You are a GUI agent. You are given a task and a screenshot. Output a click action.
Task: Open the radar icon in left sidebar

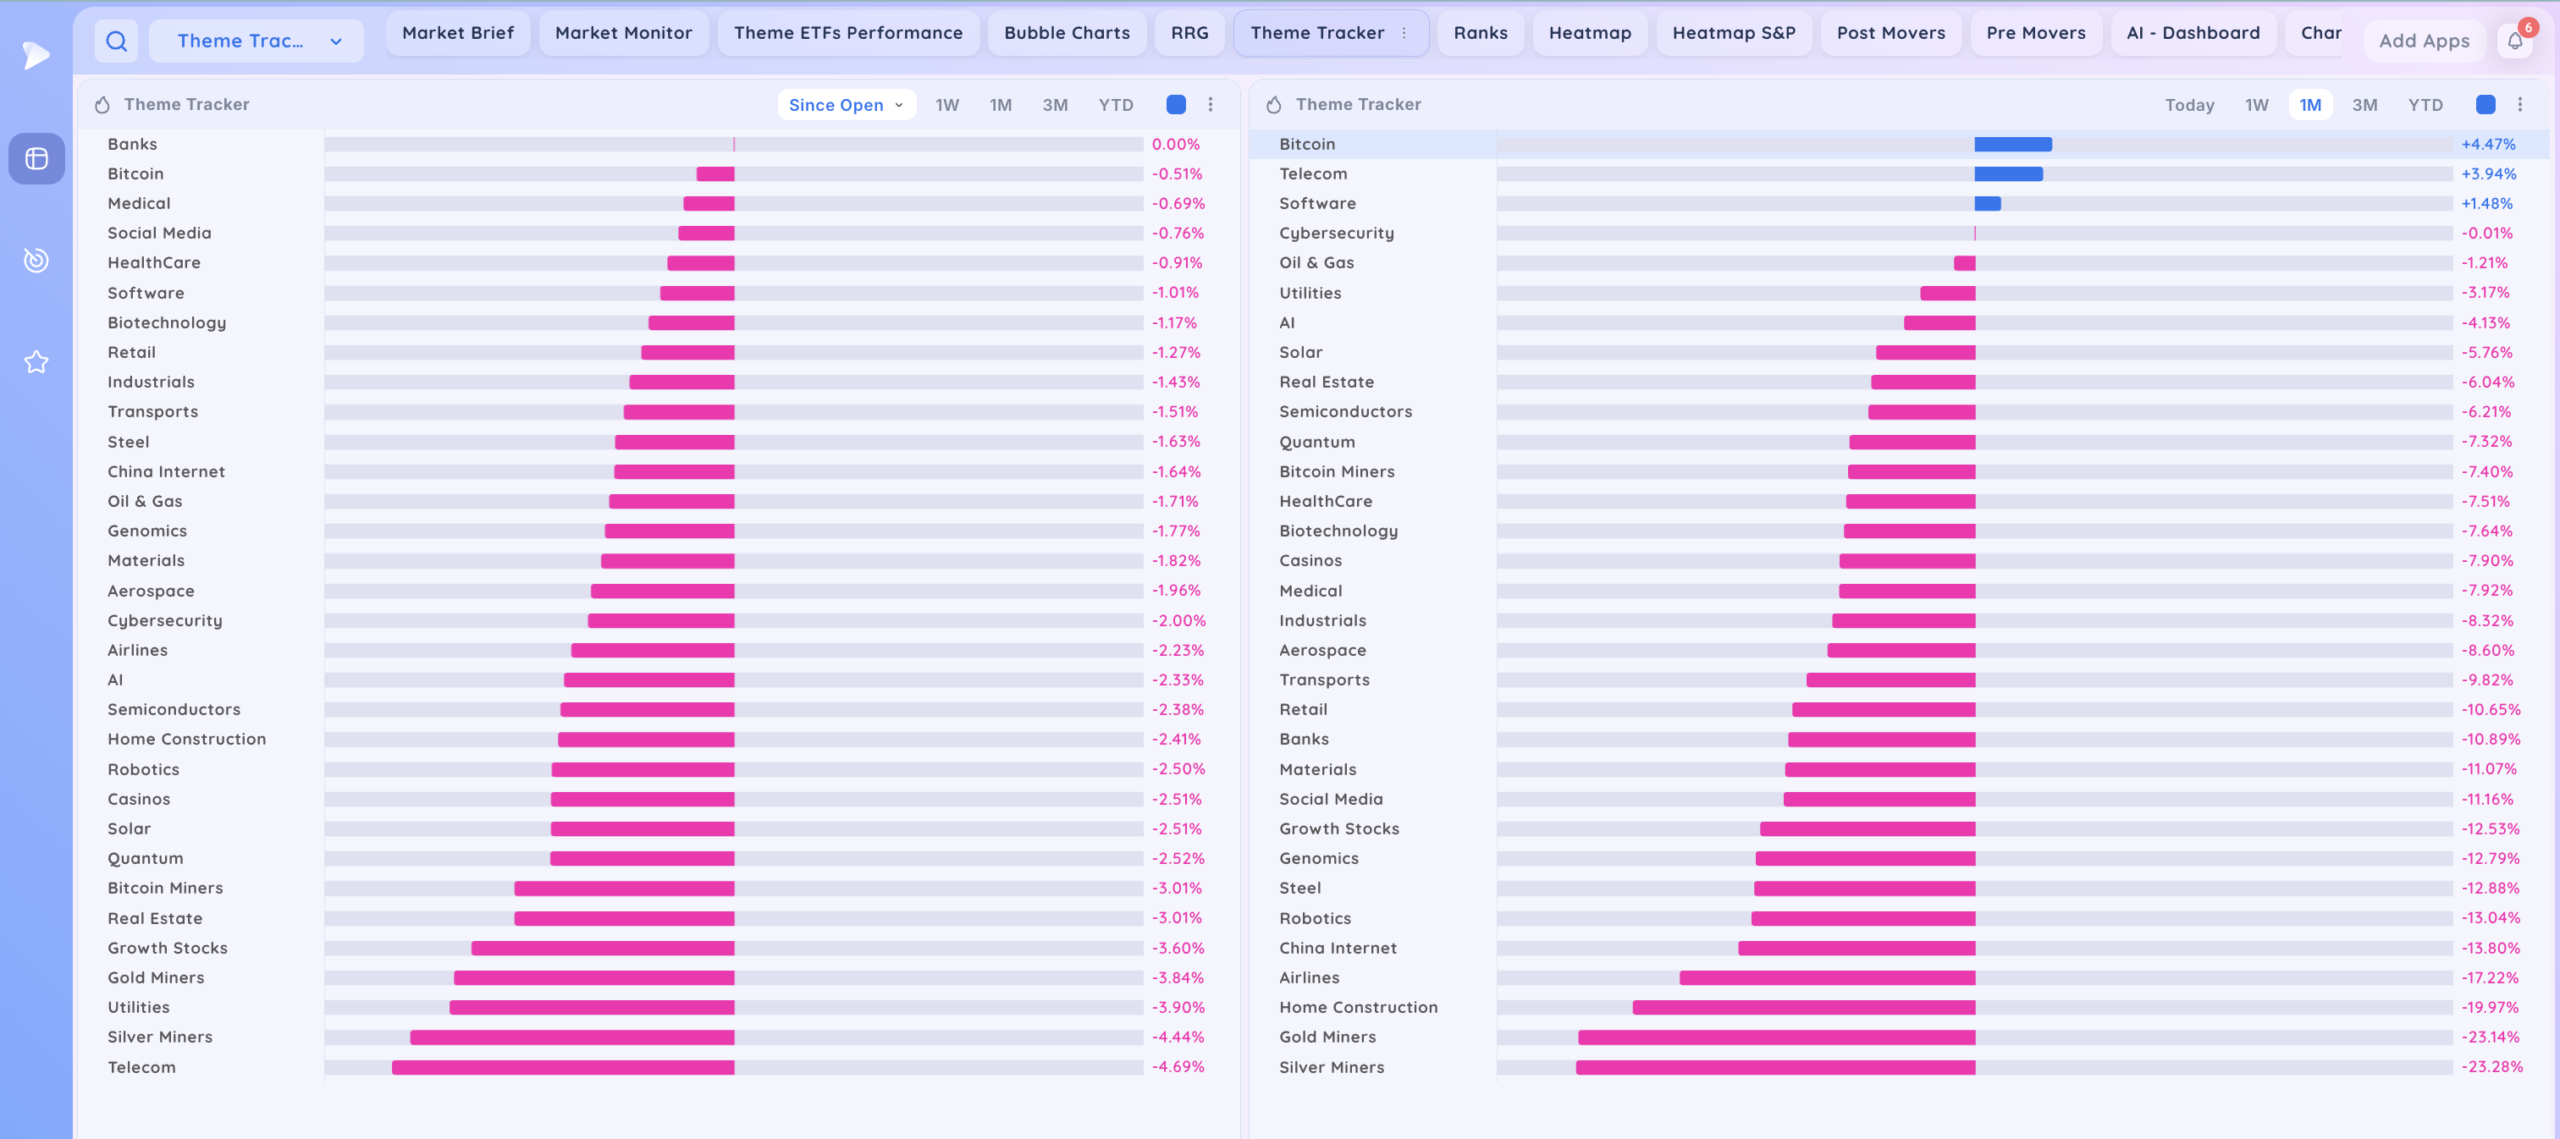coord(37,260)
